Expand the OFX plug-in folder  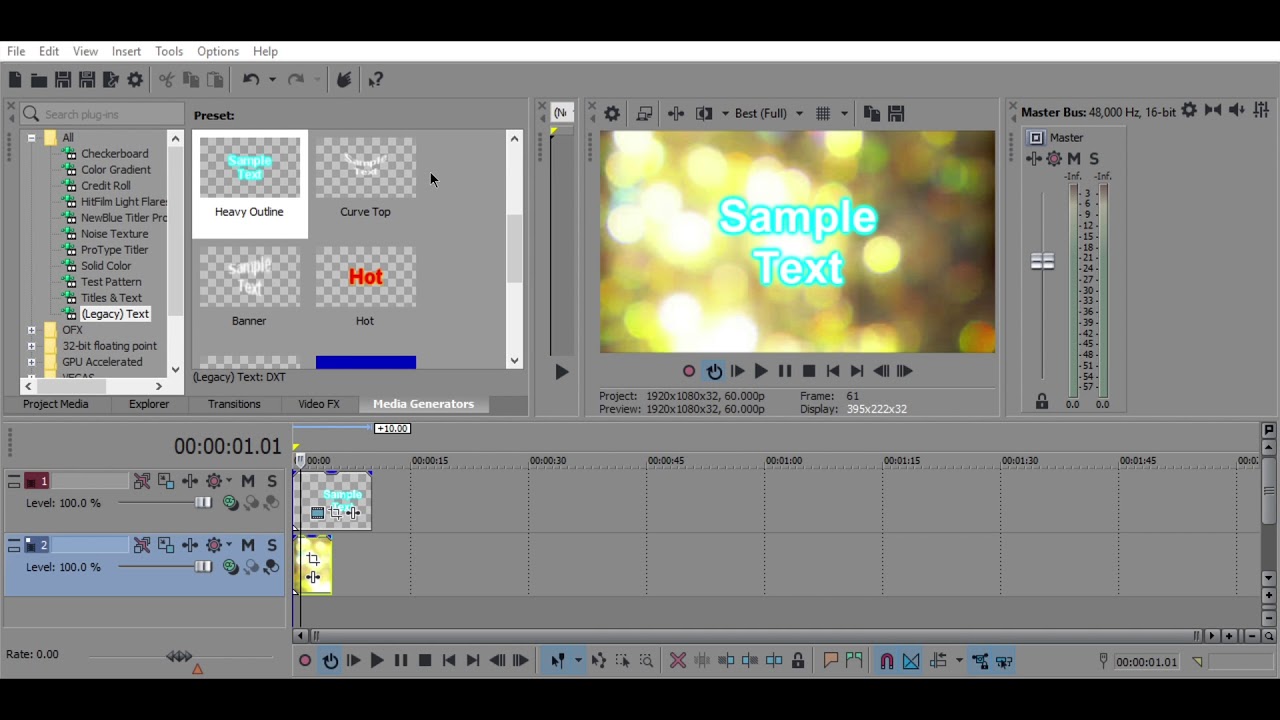tap(31, 330)
